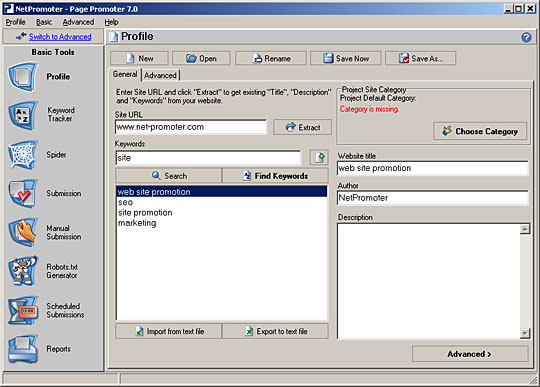The image size is (540, 387).
Task: Open the Advanced menu in menu bar
Action: pyautogui.click(x=78, y=22)
